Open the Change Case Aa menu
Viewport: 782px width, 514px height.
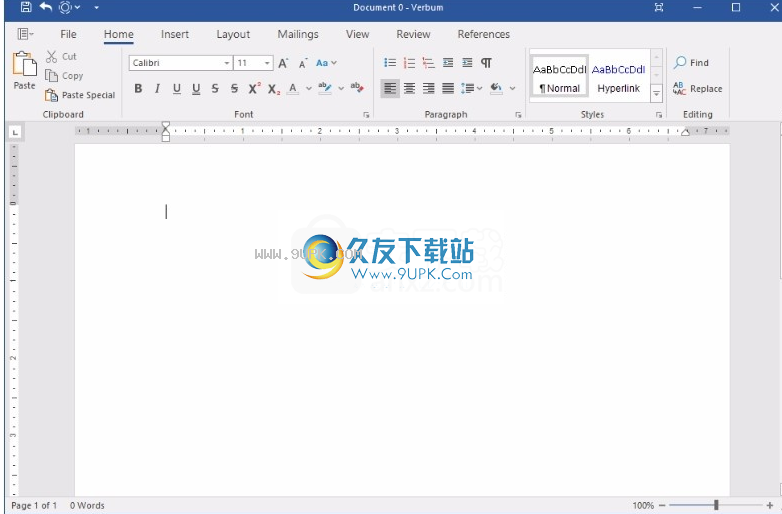point(326,63)
